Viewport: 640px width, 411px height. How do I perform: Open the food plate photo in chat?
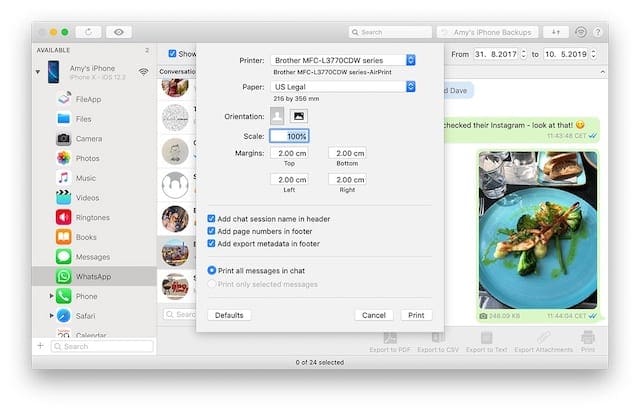click(x=538, y=230)
